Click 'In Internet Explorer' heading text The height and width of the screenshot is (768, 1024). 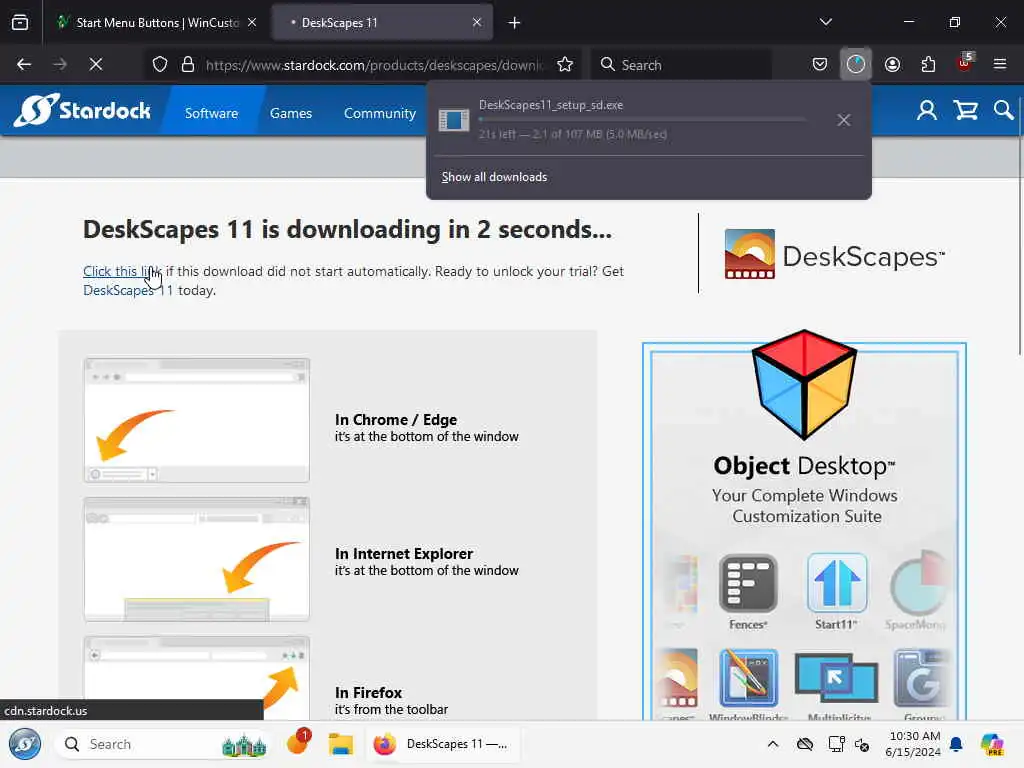click(404, 553)
